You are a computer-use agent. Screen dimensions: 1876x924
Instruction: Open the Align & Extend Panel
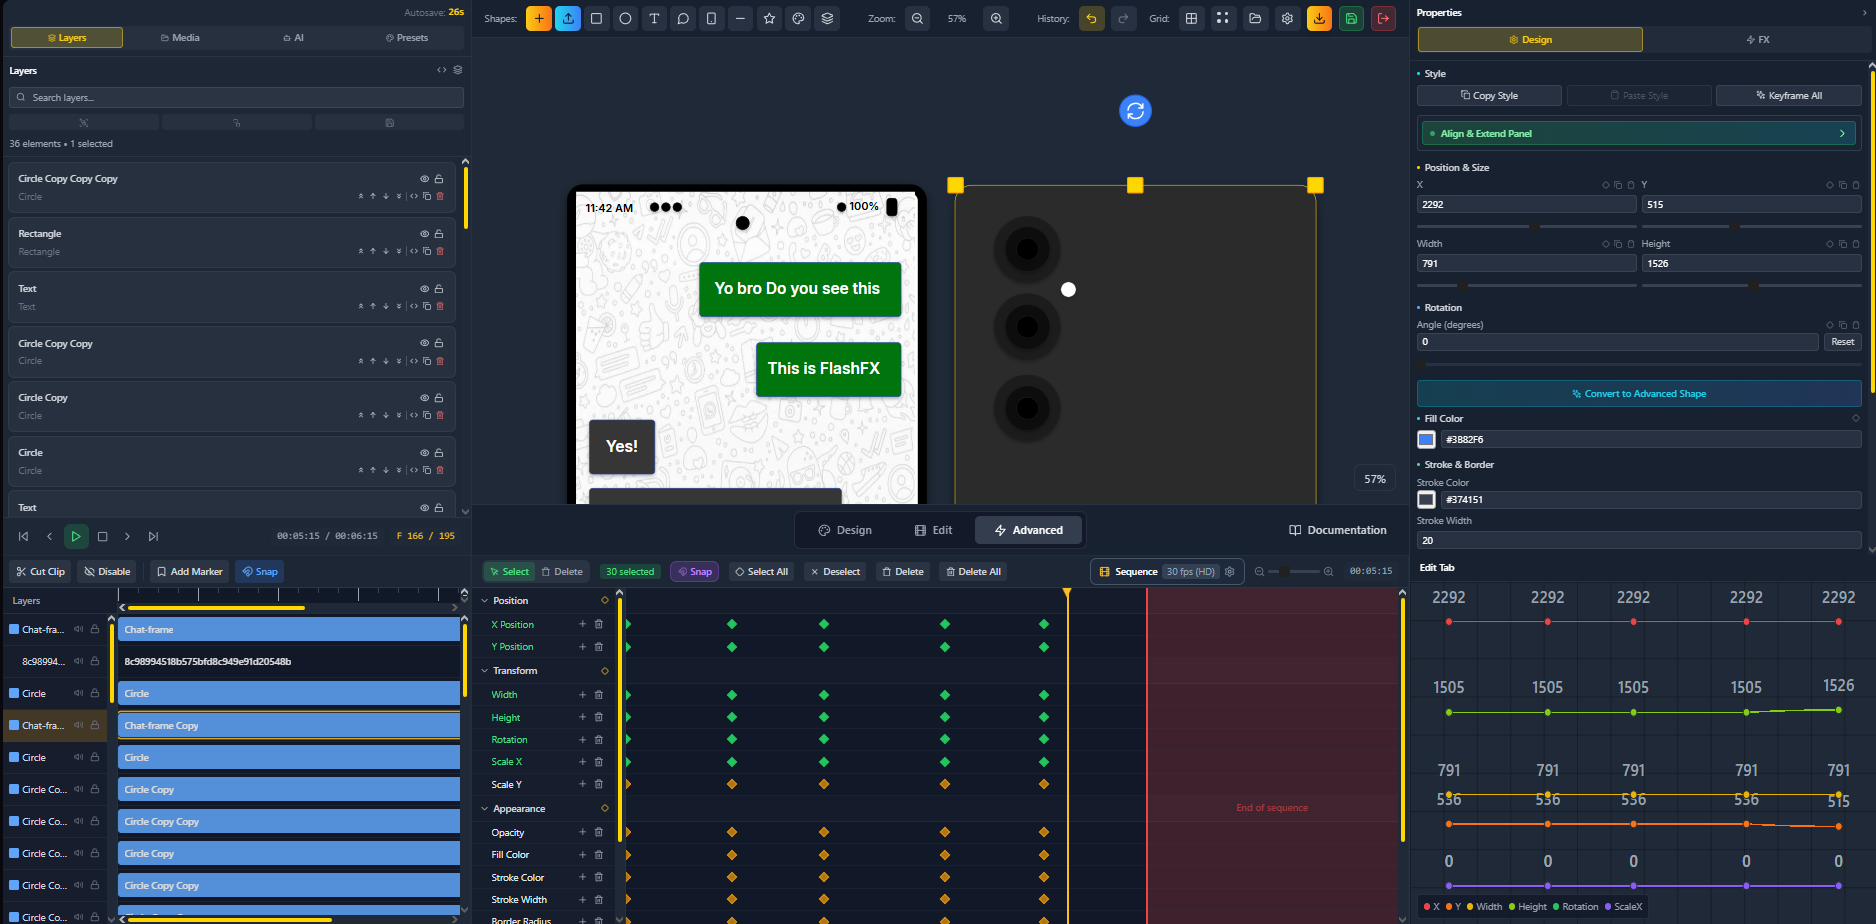tap(1638, 132)
